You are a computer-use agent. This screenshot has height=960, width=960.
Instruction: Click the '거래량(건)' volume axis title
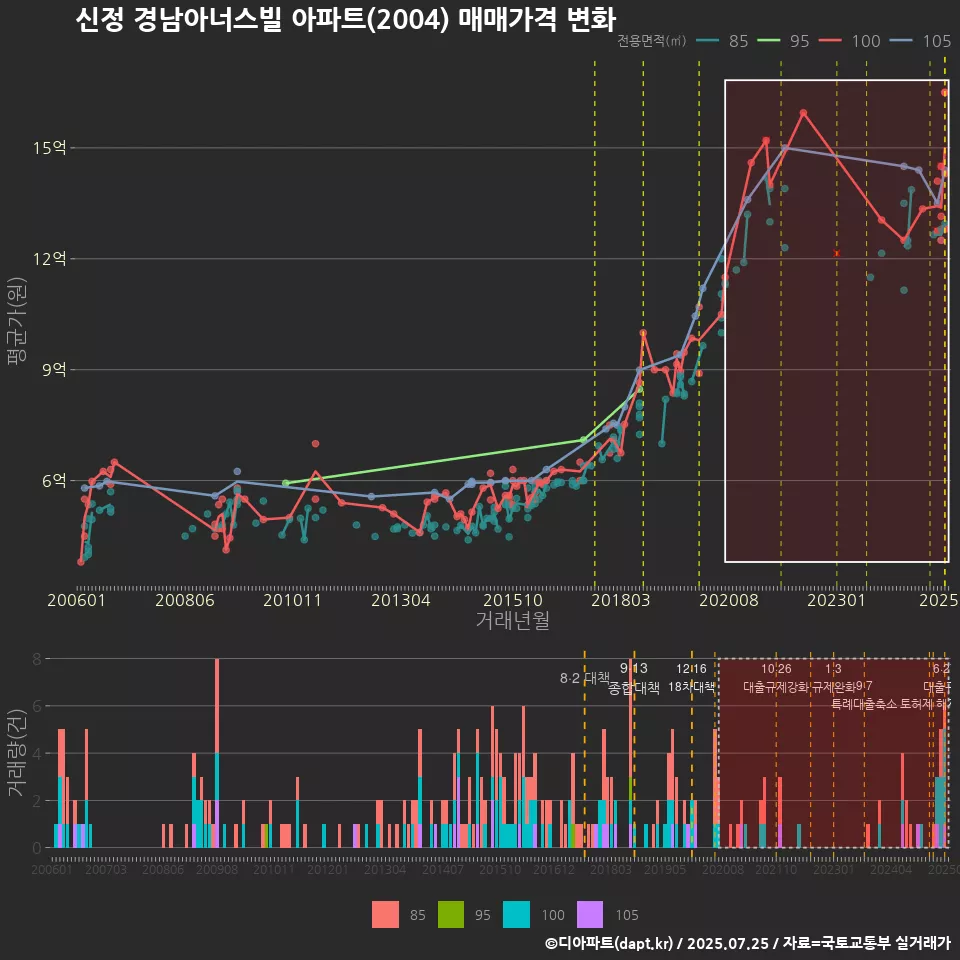pos(17,752)
